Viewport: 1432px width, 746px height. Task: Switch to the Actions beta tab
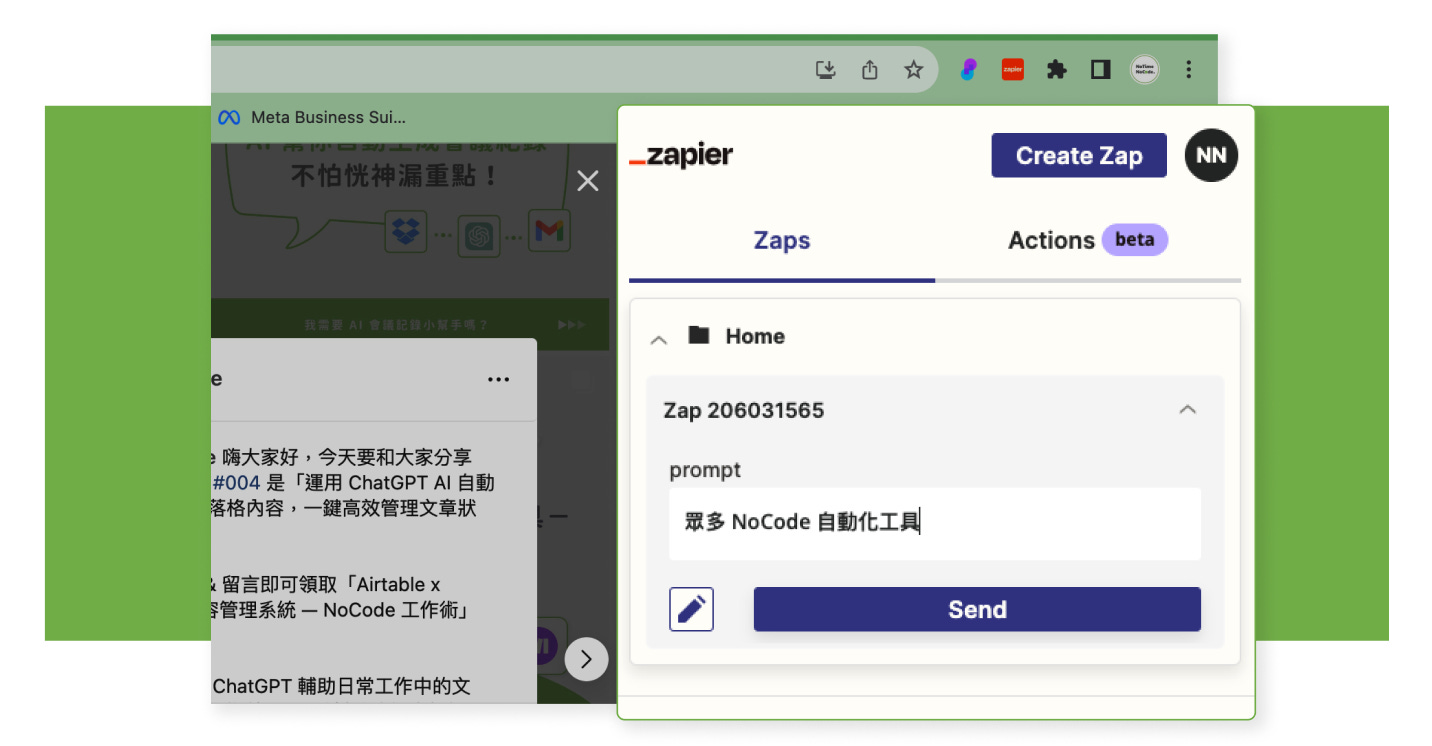1088,240
